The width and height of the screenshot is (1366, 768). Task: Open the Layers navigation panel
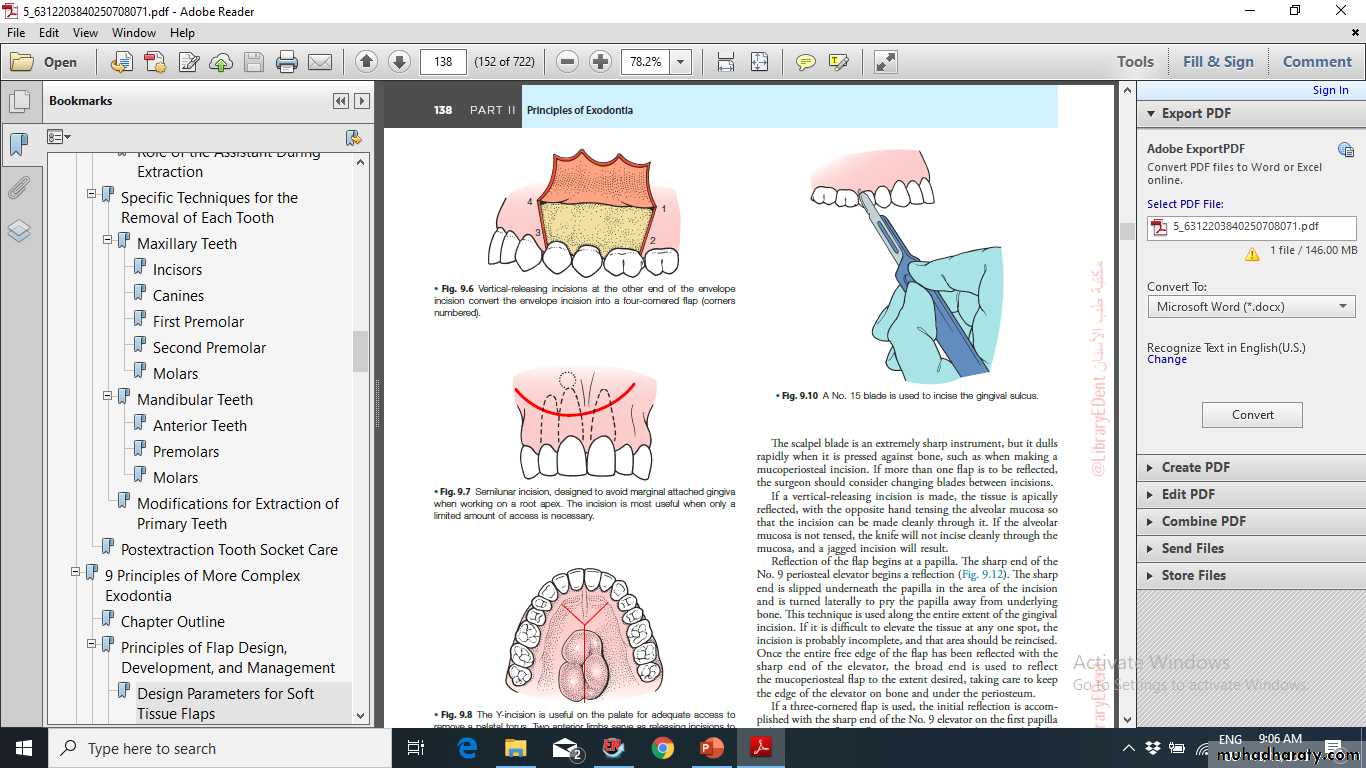[x=19, y=231]
